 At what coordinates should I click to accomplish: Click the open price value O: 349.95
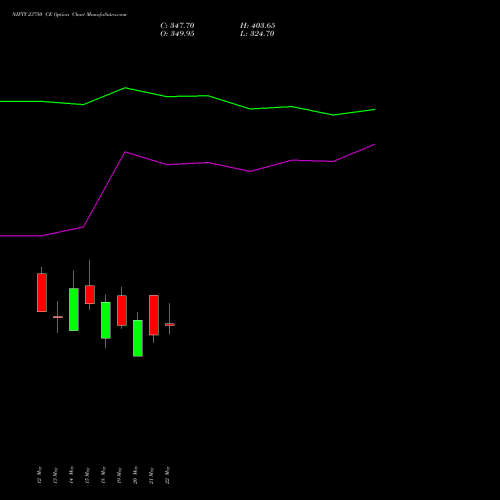click(x=177, y=34)
